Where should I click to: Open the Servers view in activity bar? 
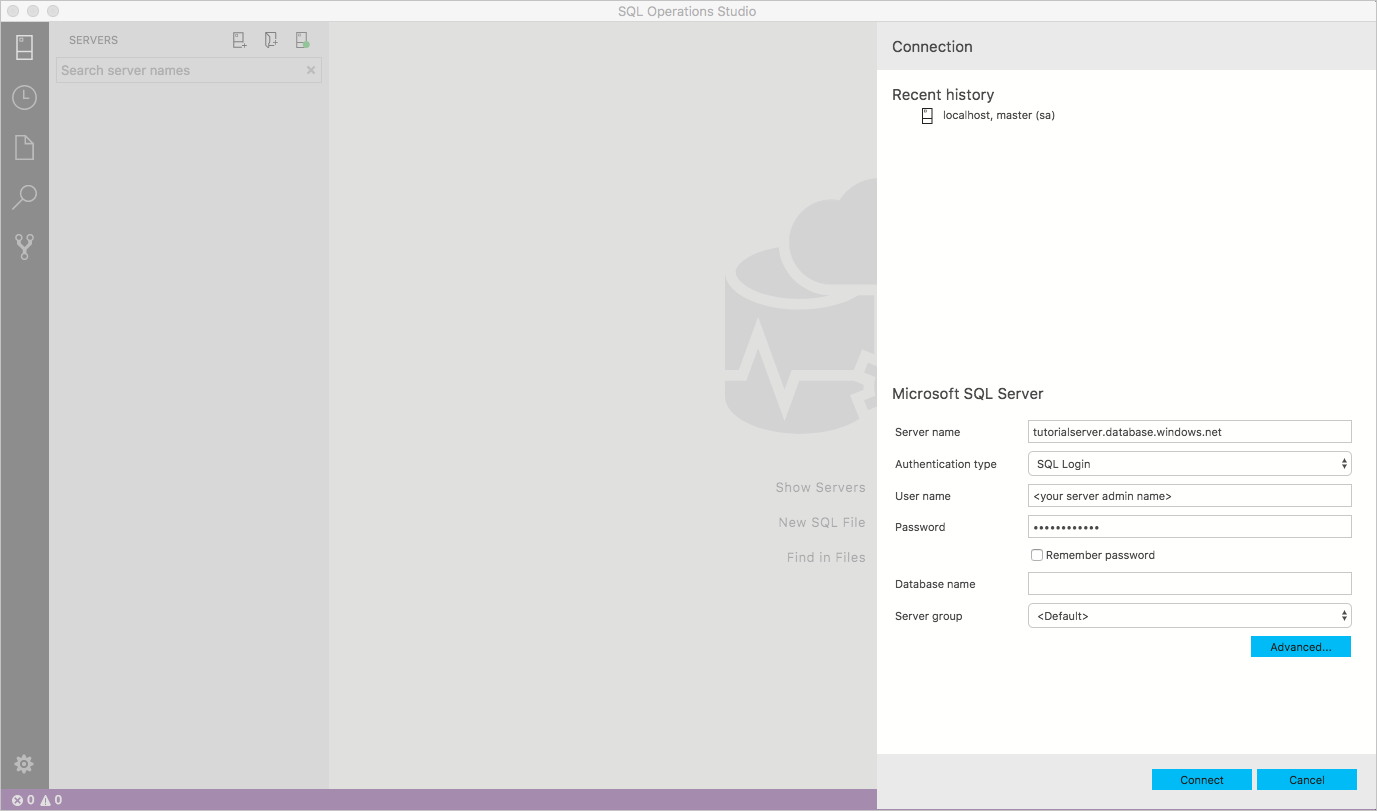pos(24,47)
